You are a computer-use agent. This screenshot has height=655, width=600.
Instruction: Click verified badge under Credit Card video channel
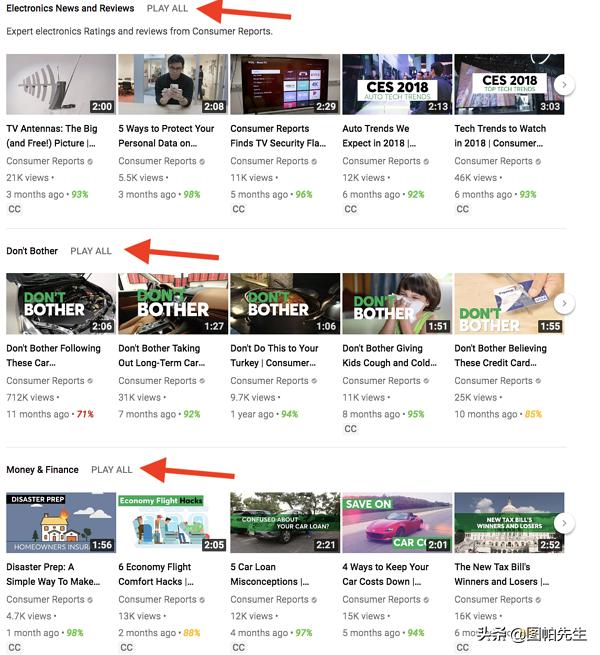[538, 381]
